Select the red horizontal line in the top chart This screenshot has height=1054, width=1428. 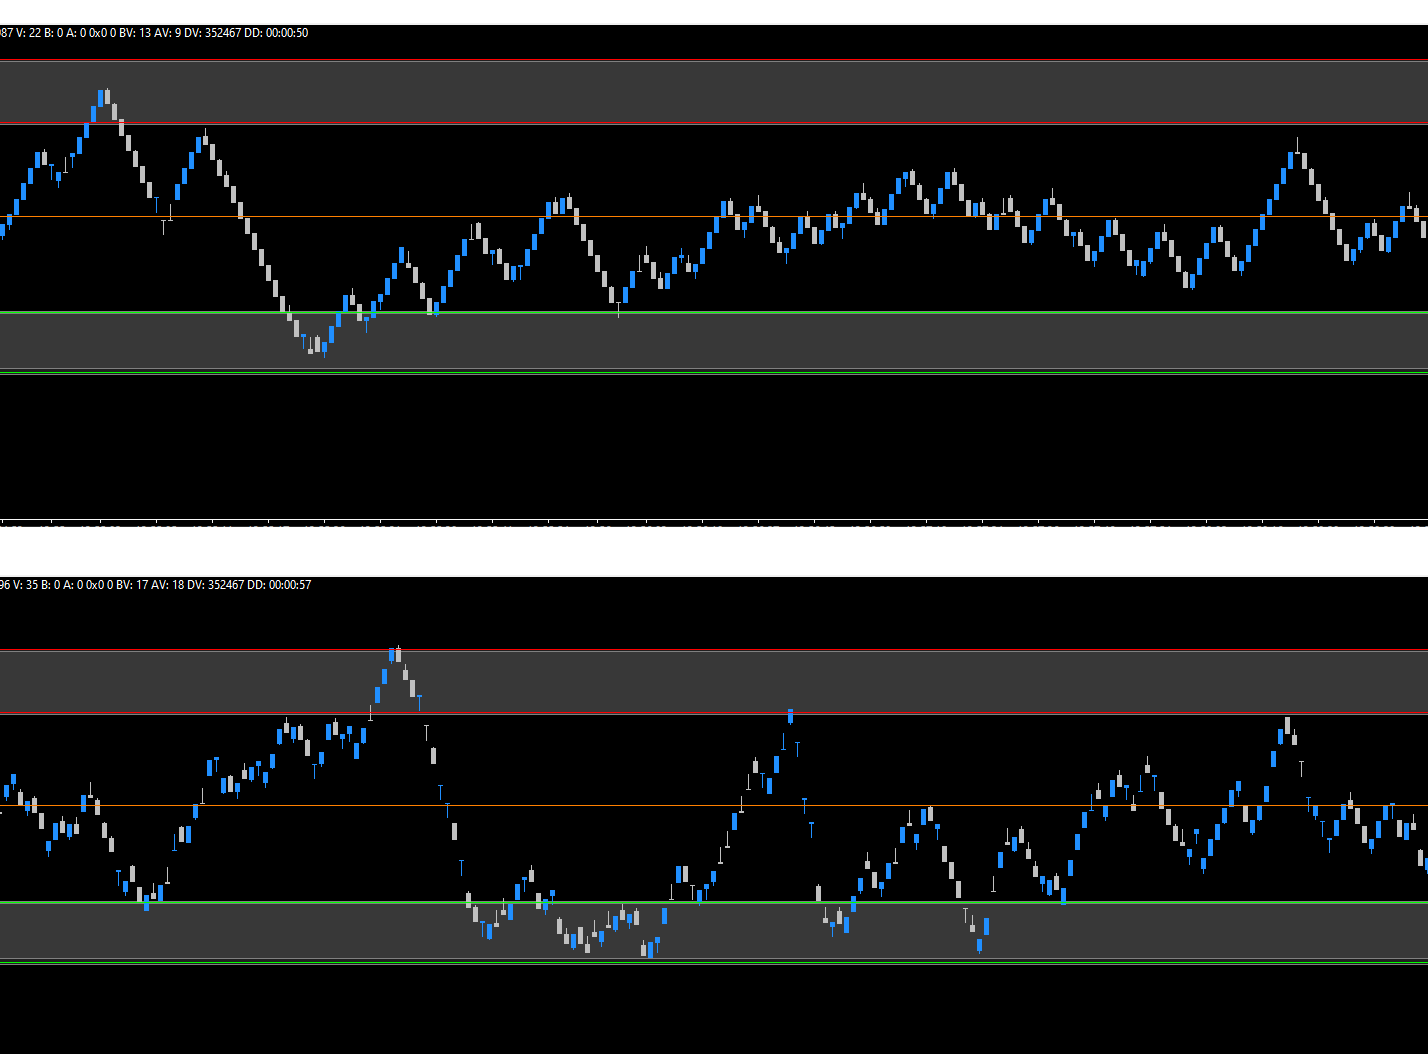tap(714, 124)
